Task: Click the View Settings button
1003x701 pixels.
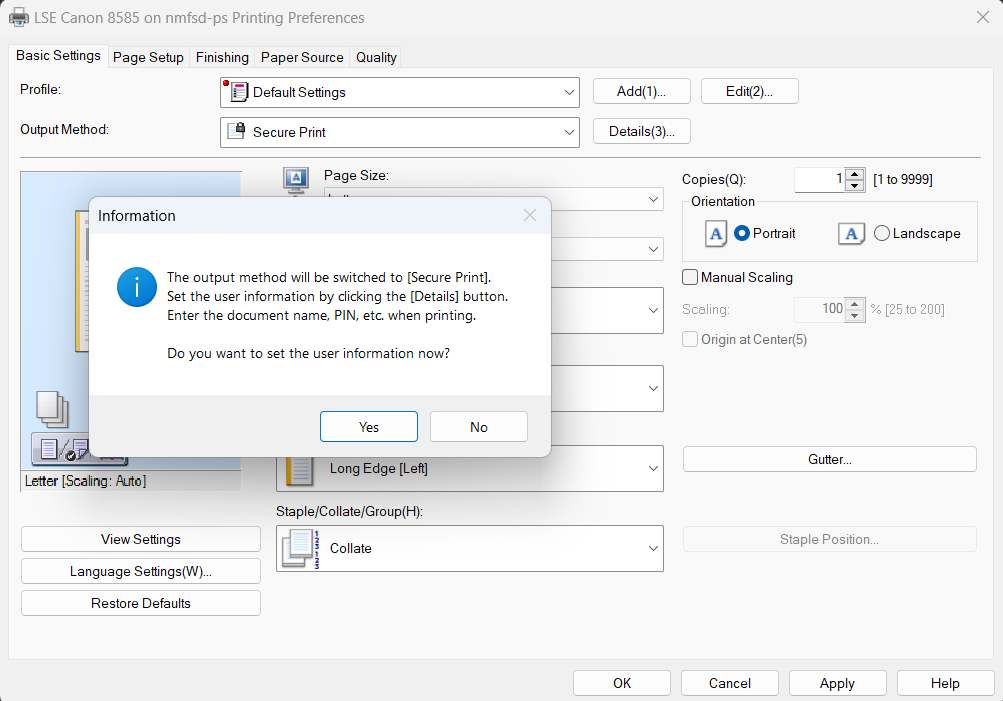Action: 141,539
